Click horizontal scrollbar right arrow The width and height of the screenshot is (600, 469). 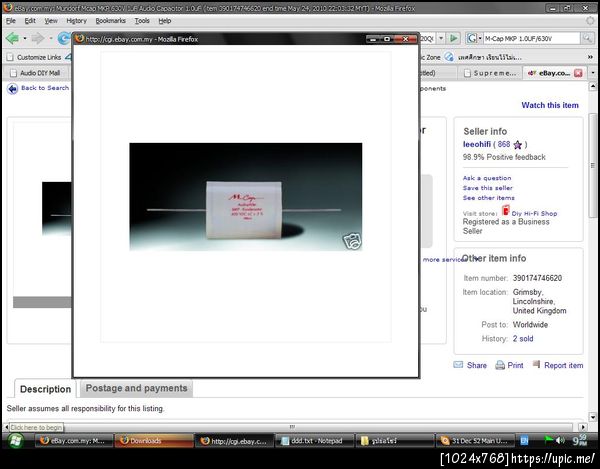coord(582,427)
